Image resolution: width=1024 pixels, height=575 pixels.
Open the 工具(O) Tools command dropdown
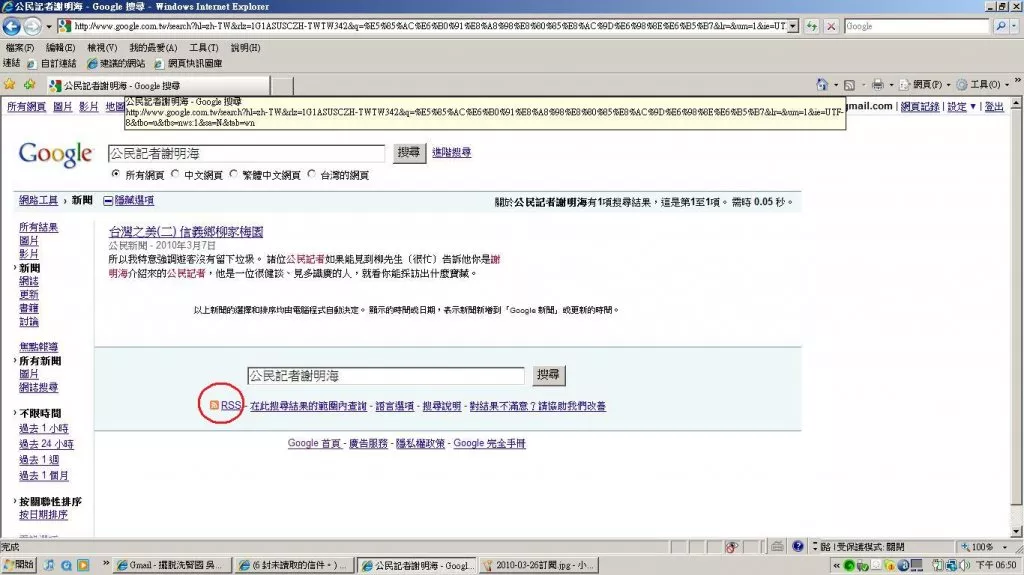pyautogui.click(x=983, y=85)
